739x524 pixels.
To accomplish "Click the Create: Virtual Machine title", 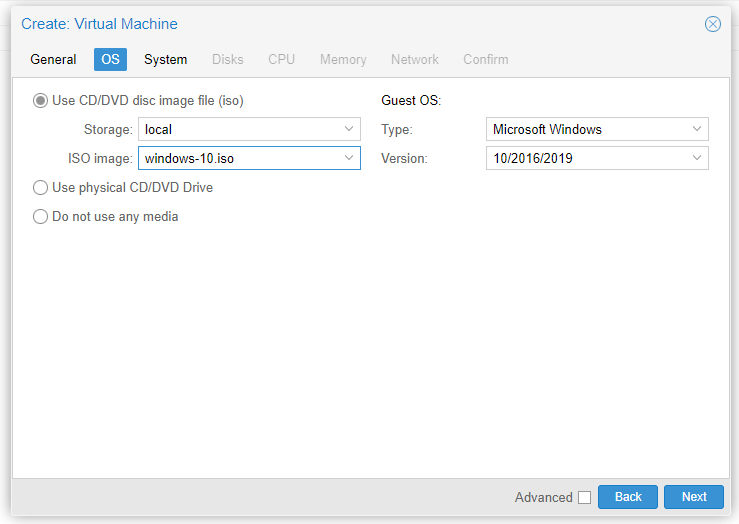I will pos(99,24).
